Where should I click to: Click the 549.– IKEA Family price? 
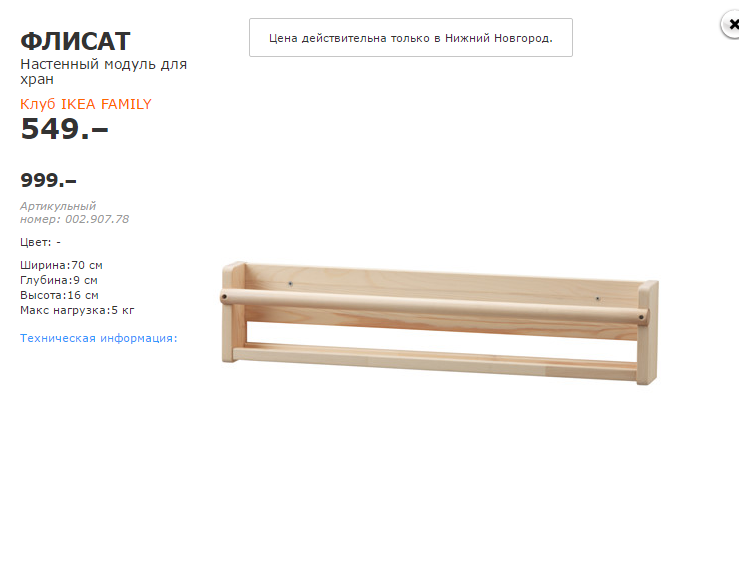coord(64,129)
